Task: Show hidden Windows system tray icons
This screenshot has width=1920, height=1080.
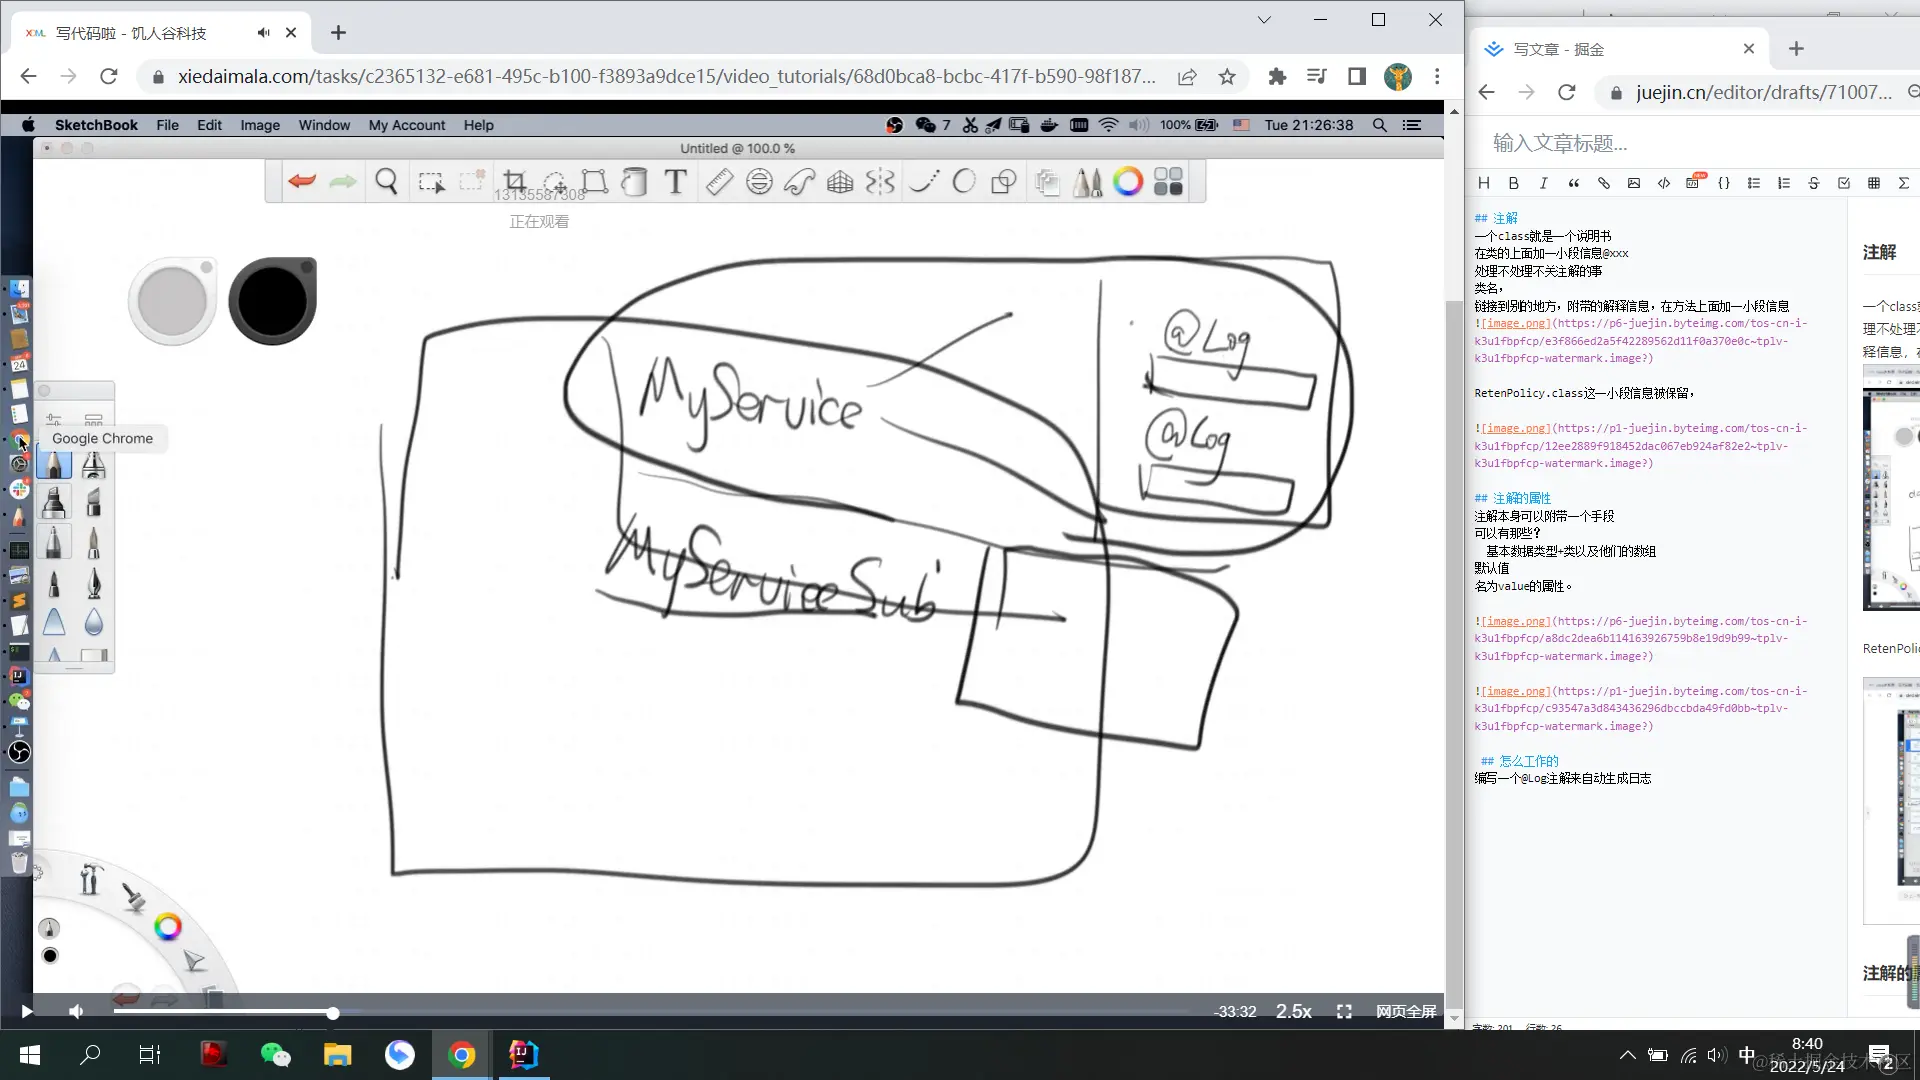Action: click(x=1627, y=1055)
